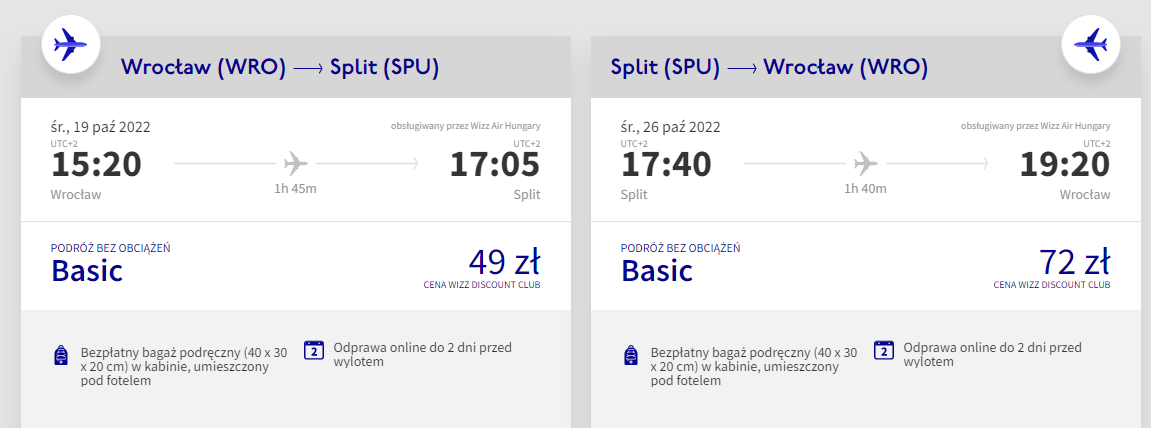This screenshot has height=428, width=1151.
Task: Select the Basic fare priced at 72 zł
Action: [1074, 263]
